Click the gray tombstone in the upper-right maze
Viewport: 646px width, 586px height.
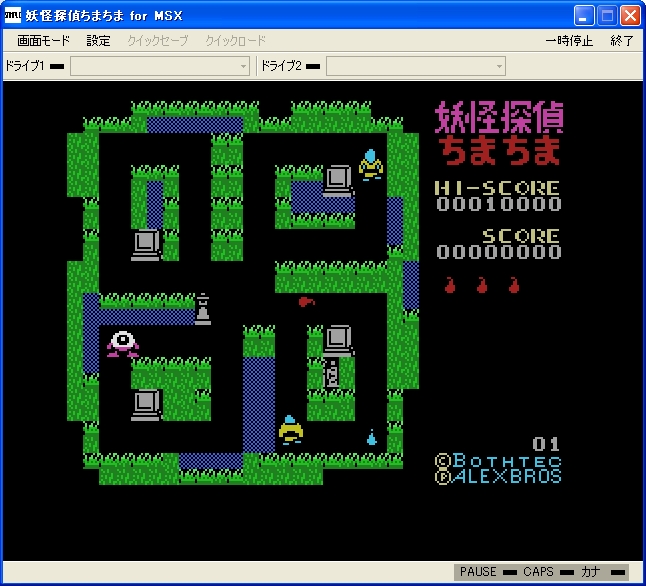click(339, 181)
